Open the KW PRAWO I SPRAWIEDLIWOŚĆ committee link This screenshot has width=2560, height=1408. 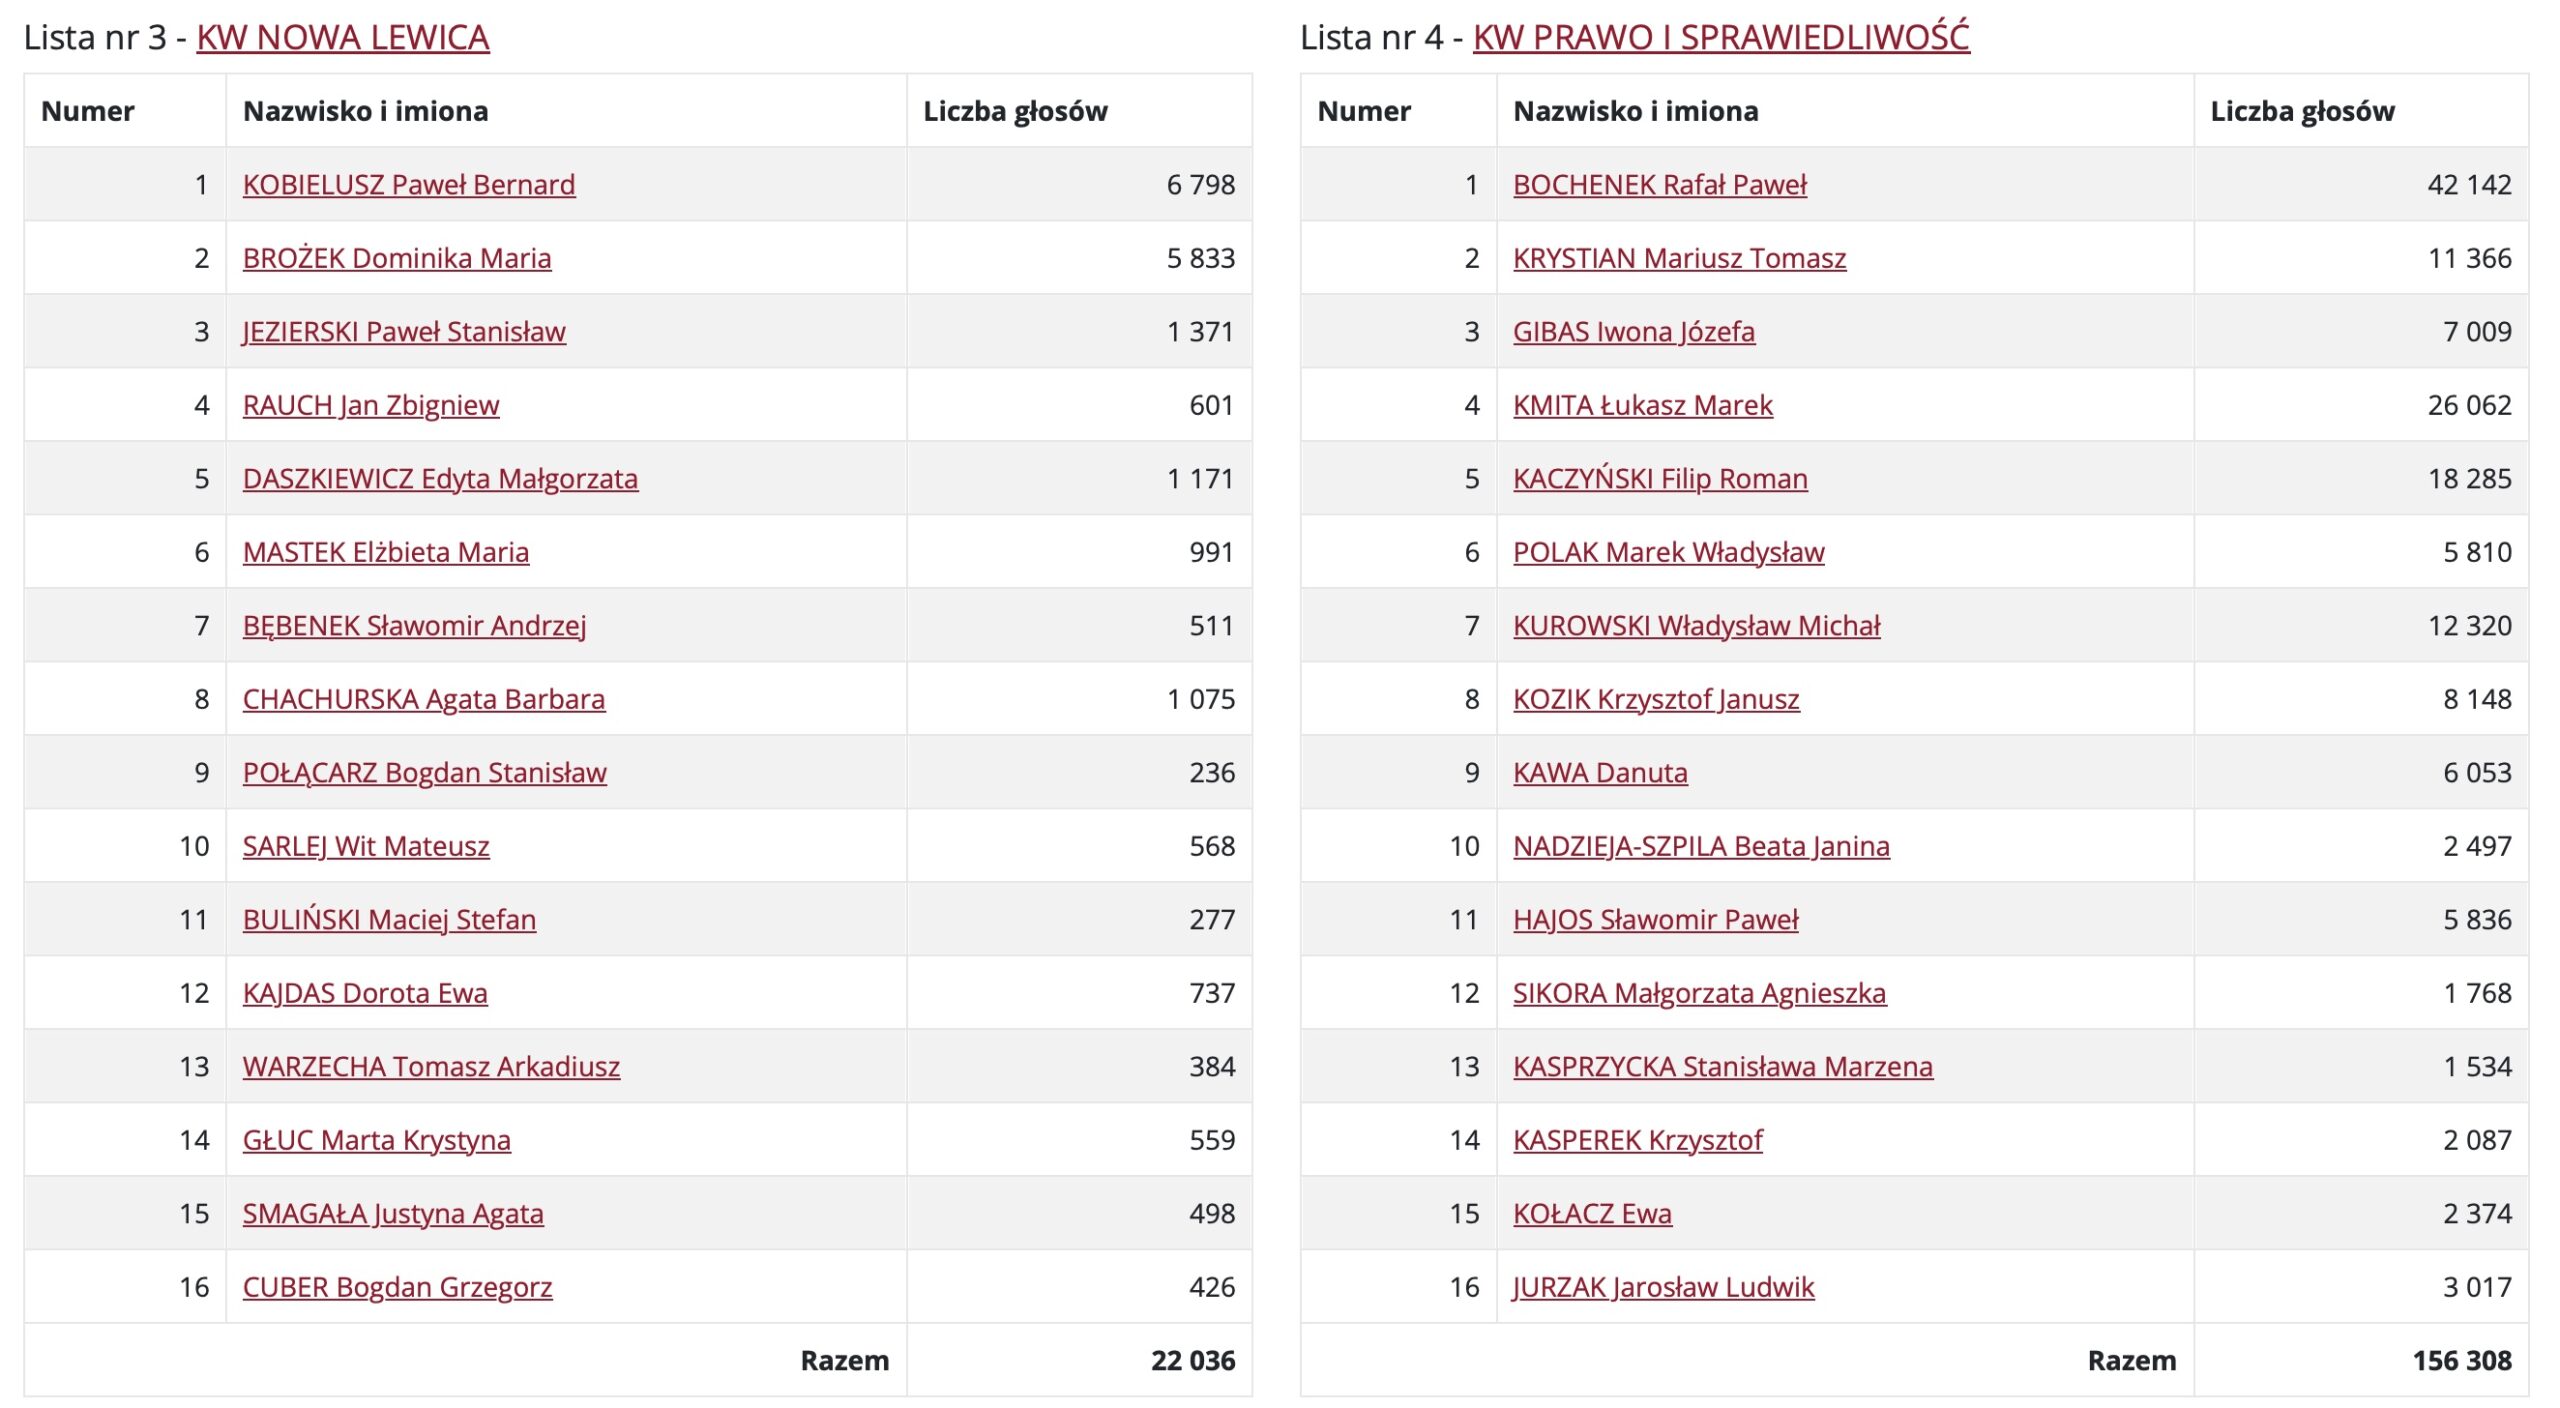(x=1721, y=38)
